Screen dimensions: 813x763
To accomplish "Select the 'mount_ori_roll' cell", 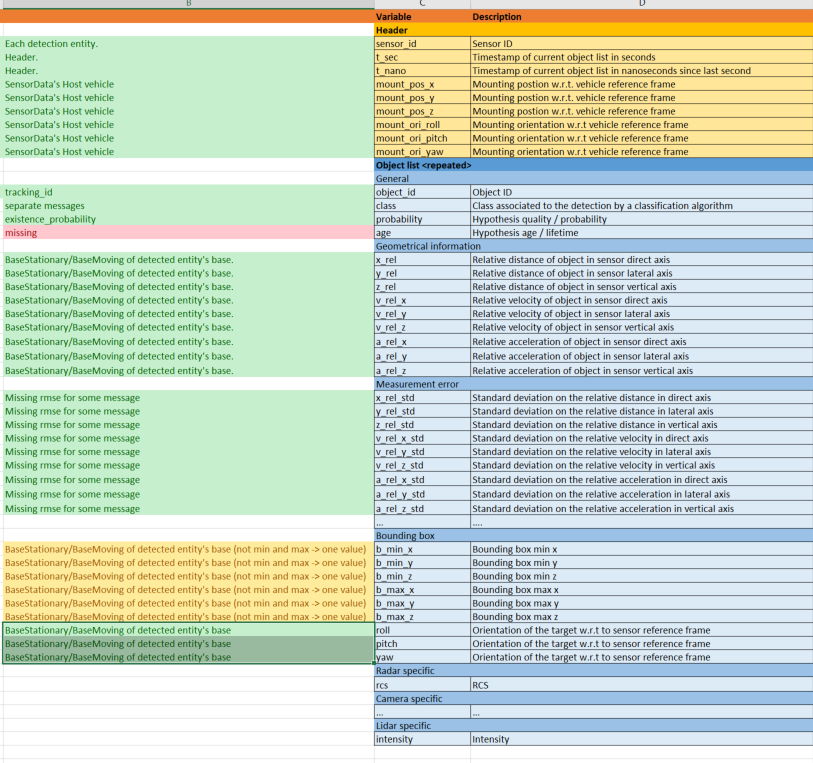I will [422, 124].
